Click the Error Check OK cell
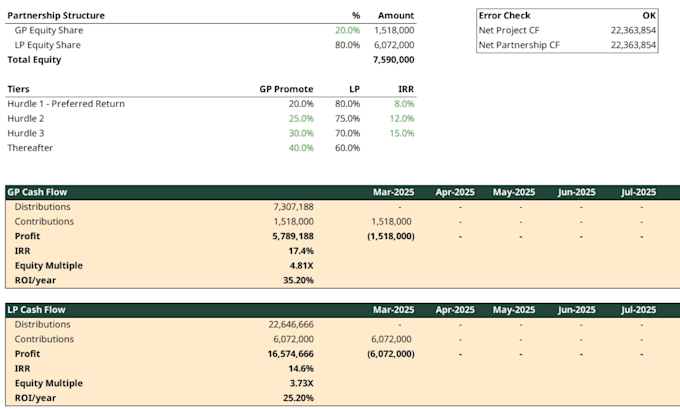The height and width of the screenshot is (409, 680). pyautogui.click(x=649, y=16)
